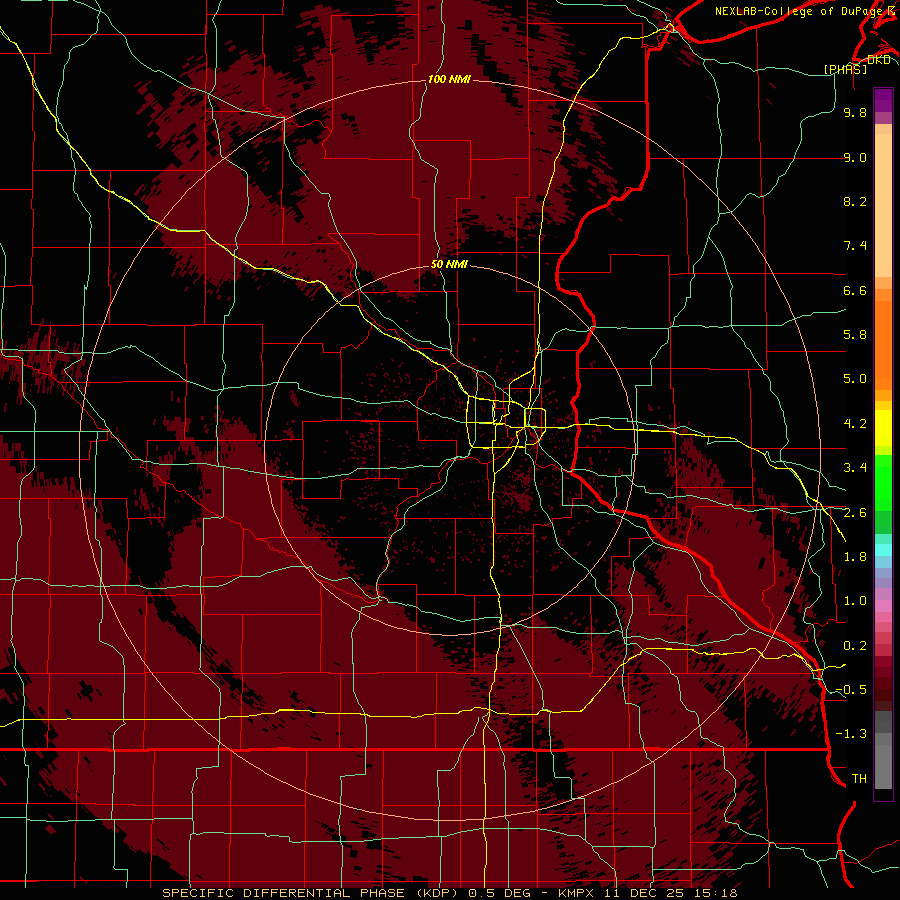Screen dimensions: 900x900
Task: Click the 1.0 legend value
Action: tap(855, 601)
